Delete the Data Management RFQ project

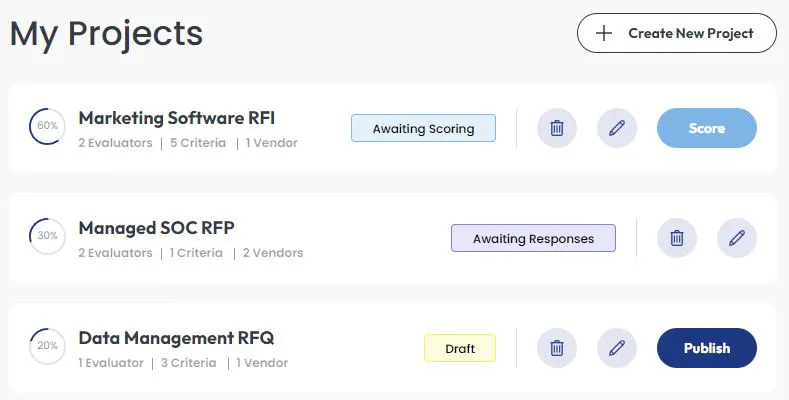pyautogui.click(x=557, y=348)
